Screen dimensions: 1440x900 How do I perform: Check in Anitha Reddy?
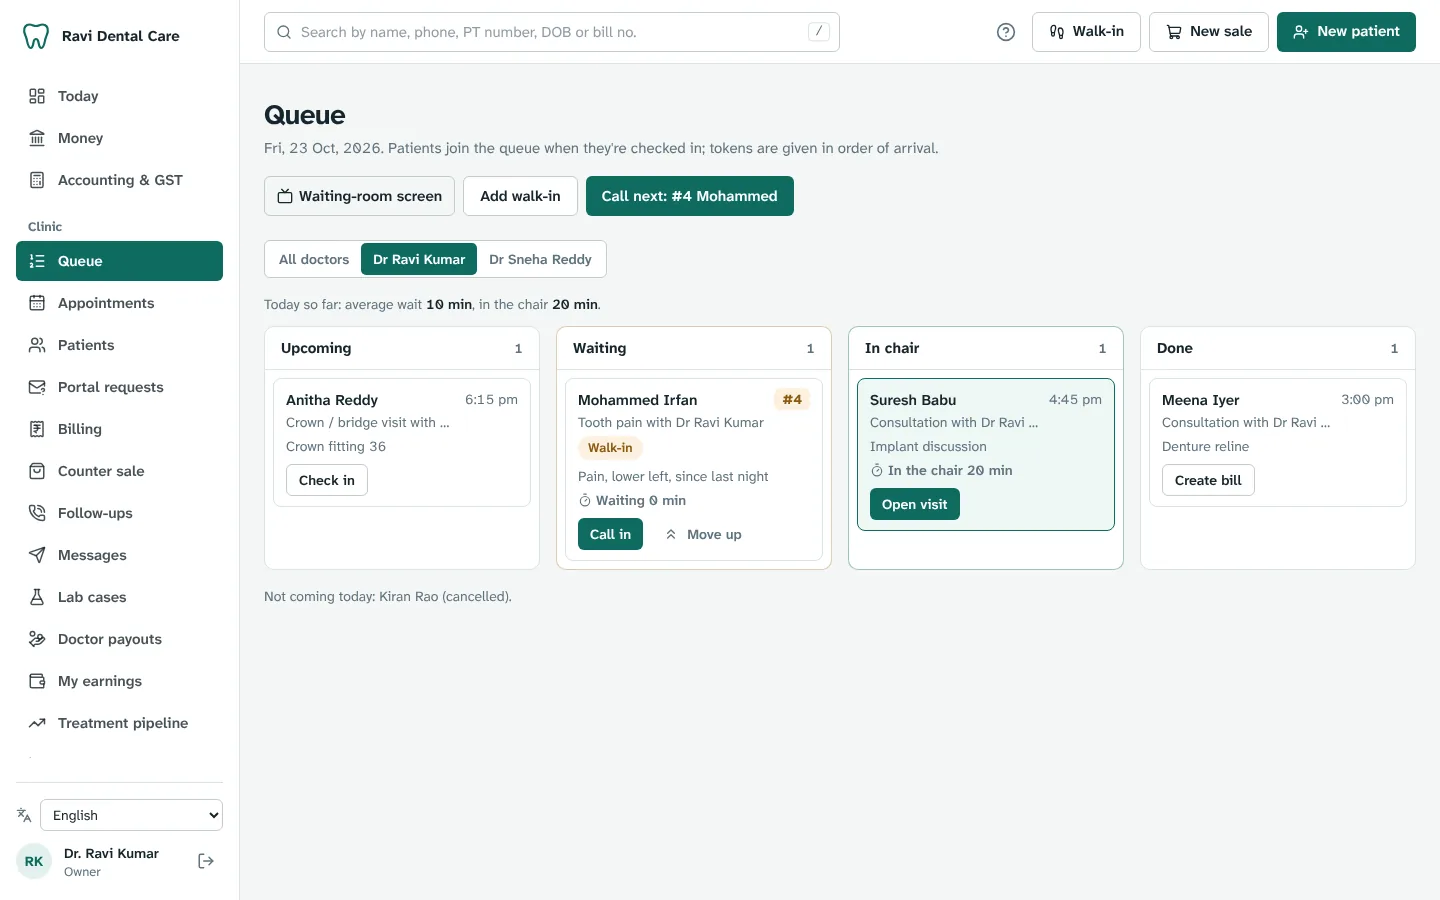coord(327,480)
